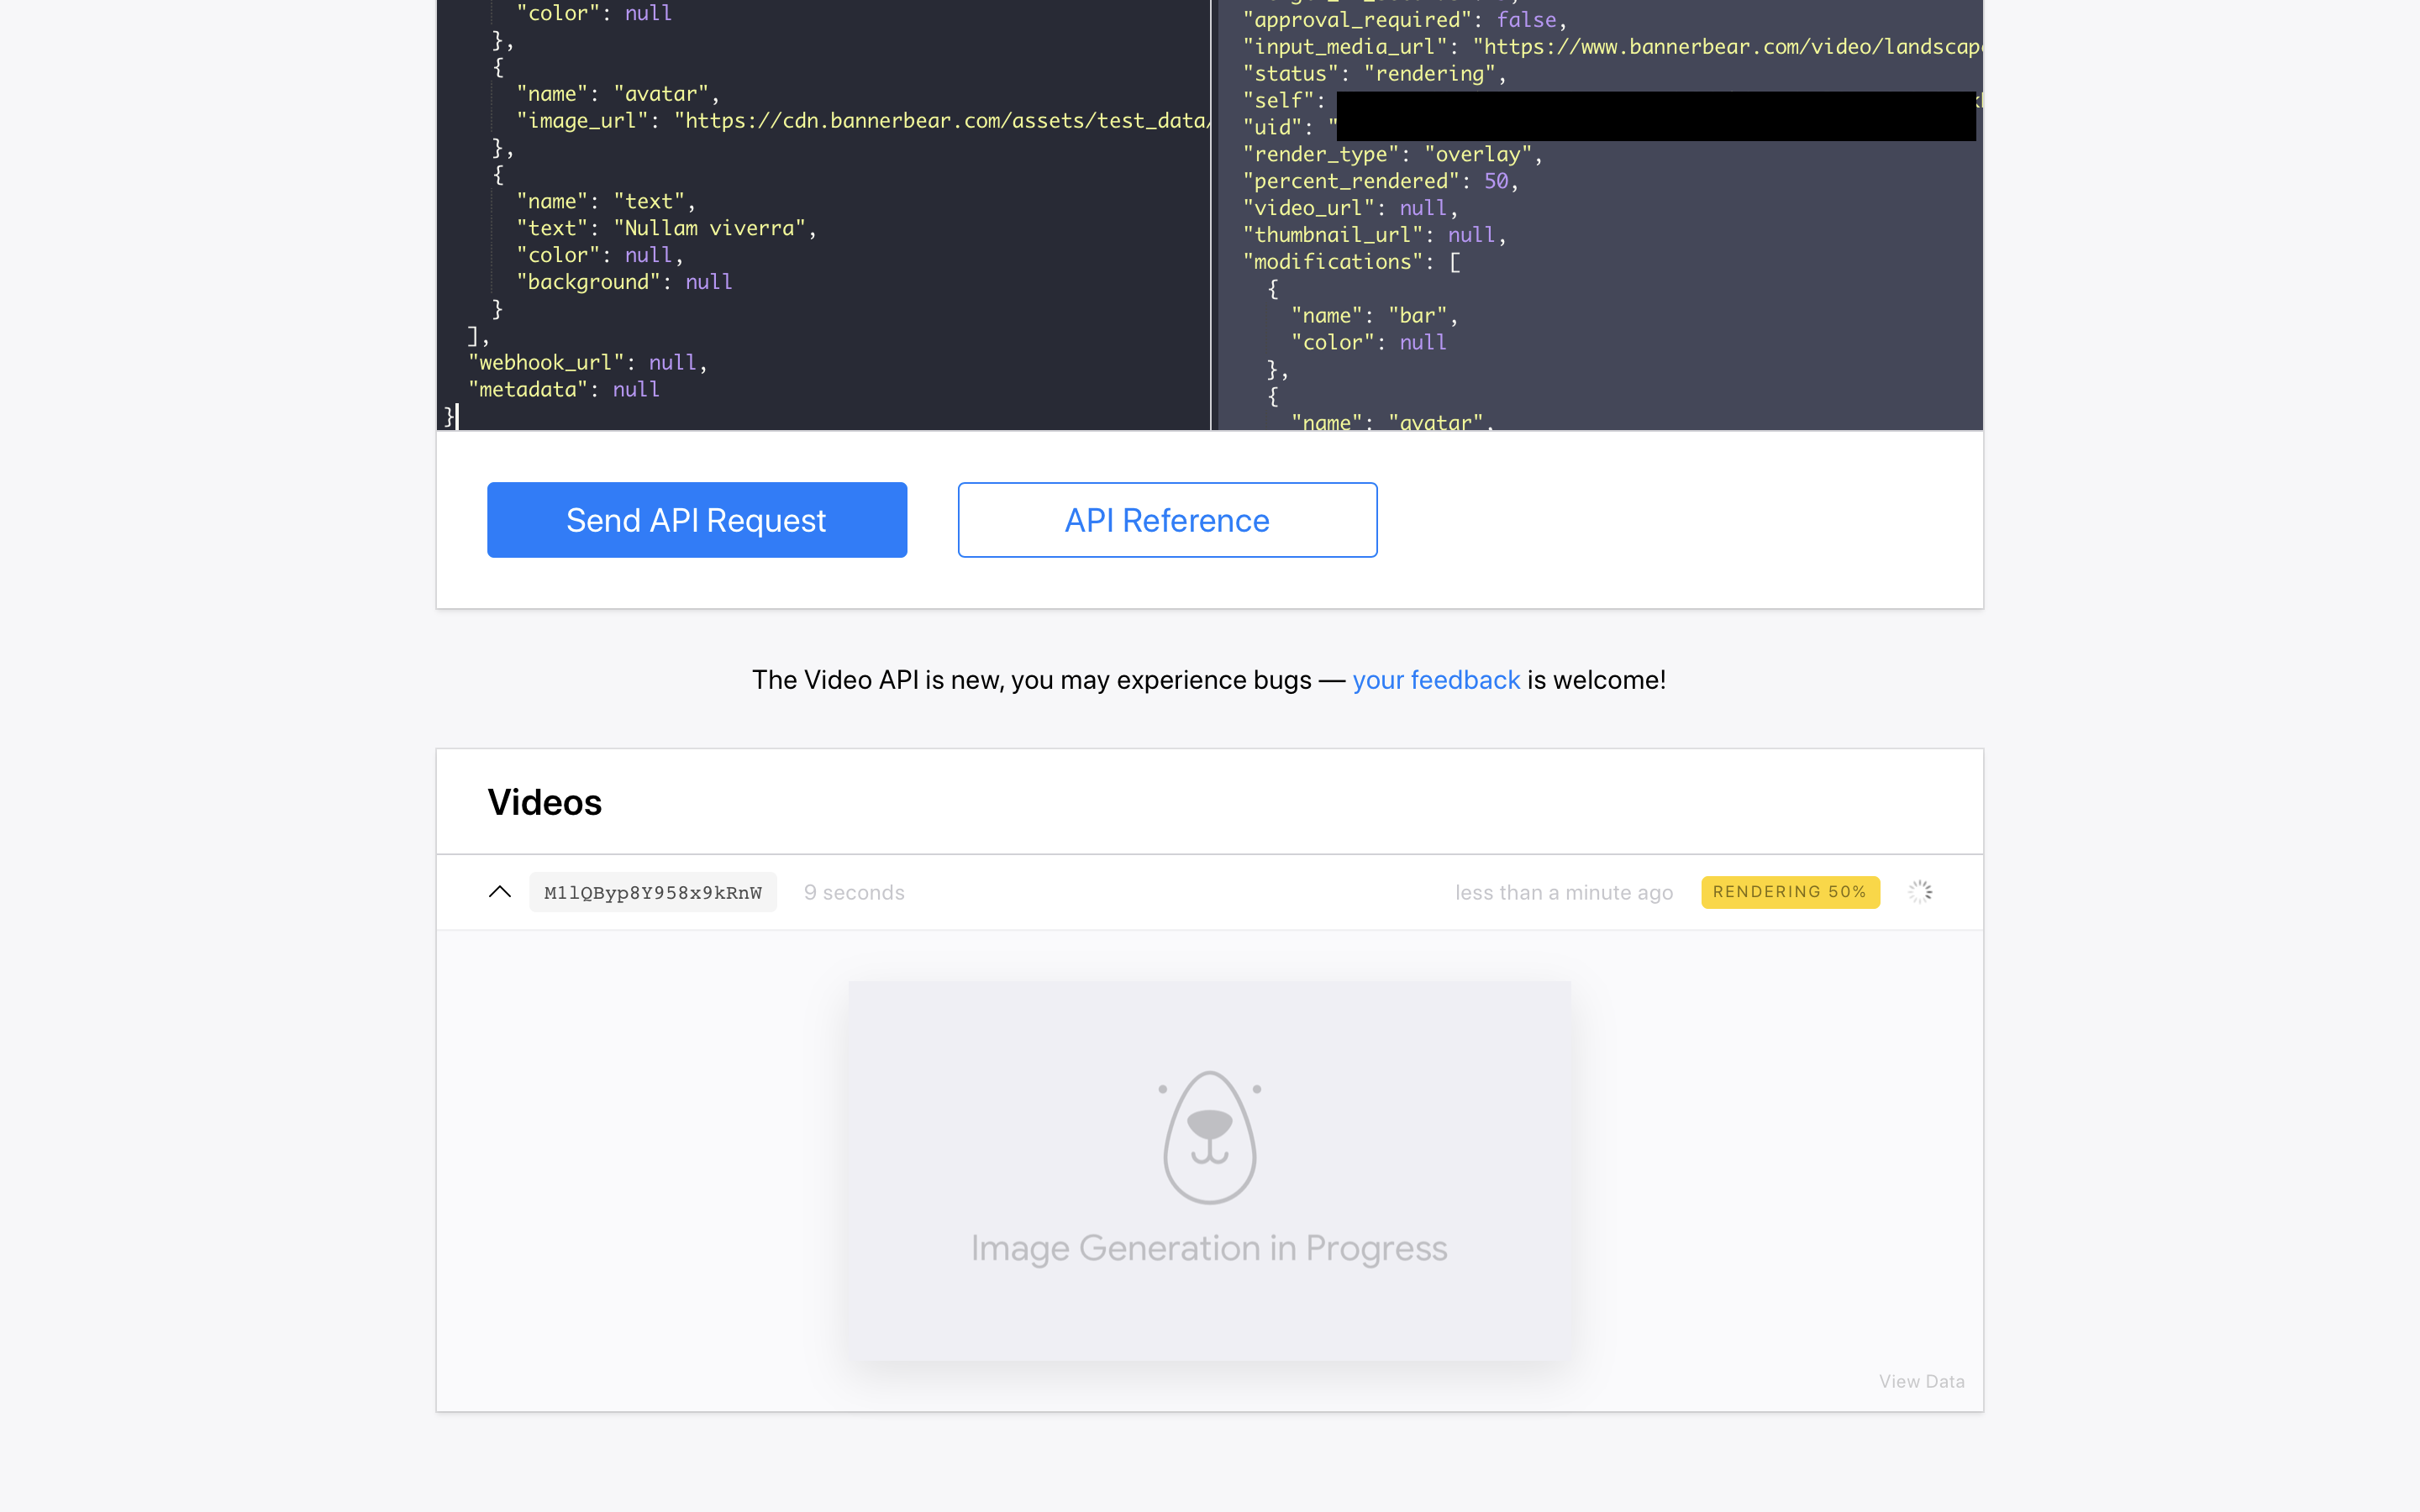Click the RENDERING 50% status badge
The width and height of the screenshot is (2420, 1512).
tap(1789, 892)
